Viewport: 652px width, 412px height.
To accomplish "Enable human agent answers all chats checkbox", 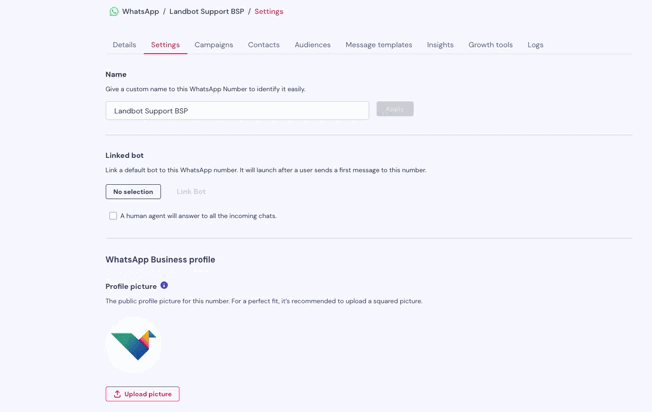I will pyautogui.click(x=113, y=216).
